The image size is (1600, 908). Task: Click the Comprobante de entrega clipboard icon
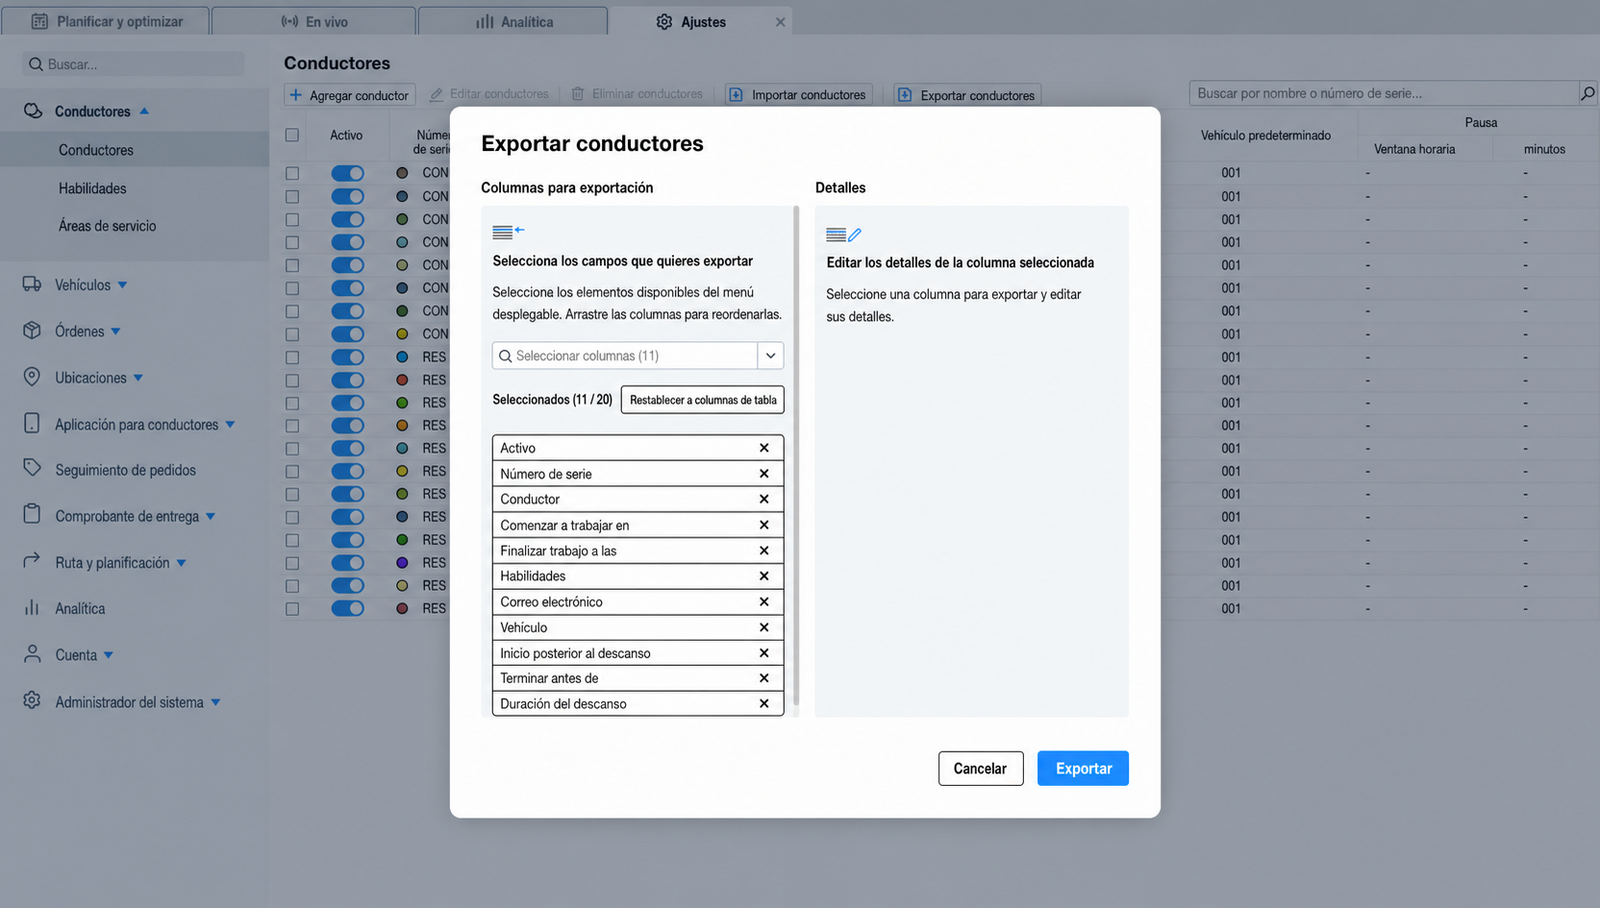point(32,514)
